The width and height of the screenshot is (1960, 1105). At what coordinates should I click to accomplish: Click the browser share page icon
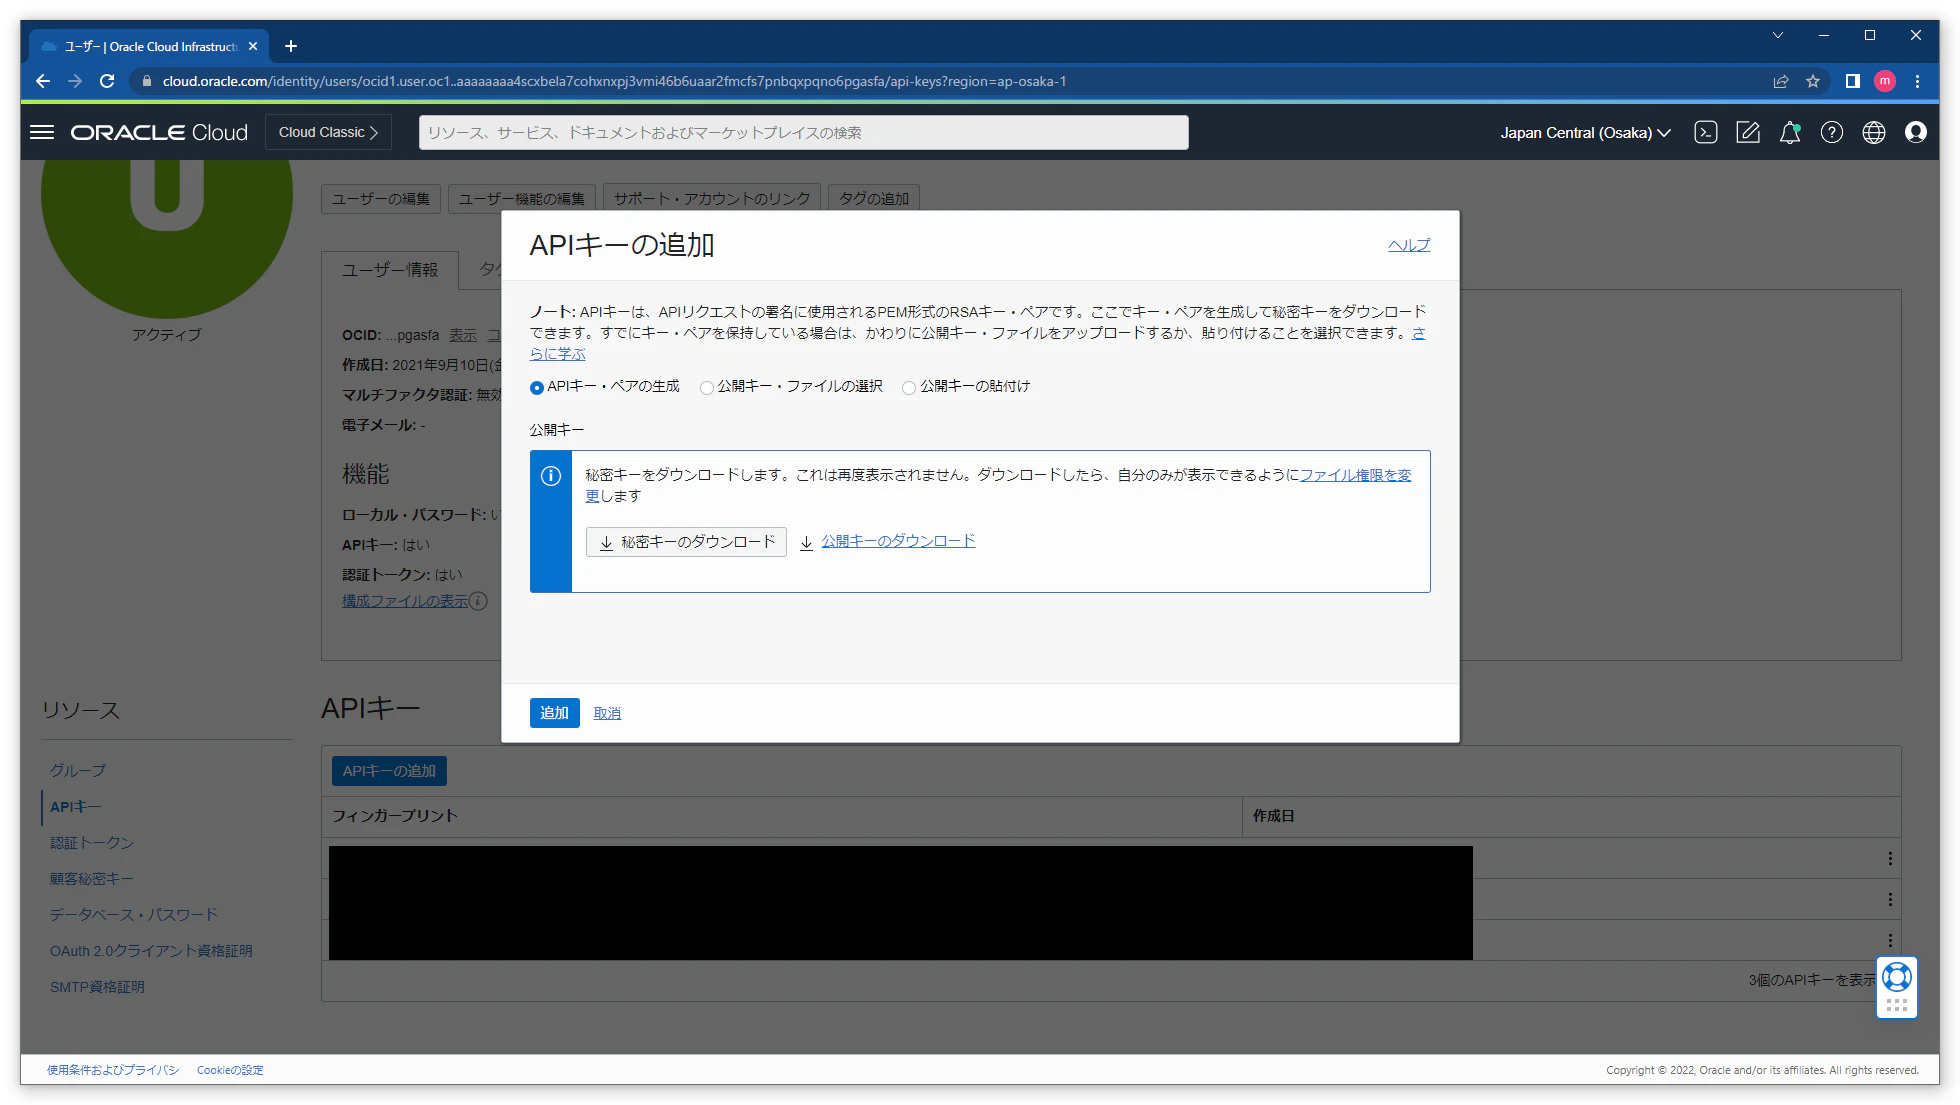click(1781, 81)
